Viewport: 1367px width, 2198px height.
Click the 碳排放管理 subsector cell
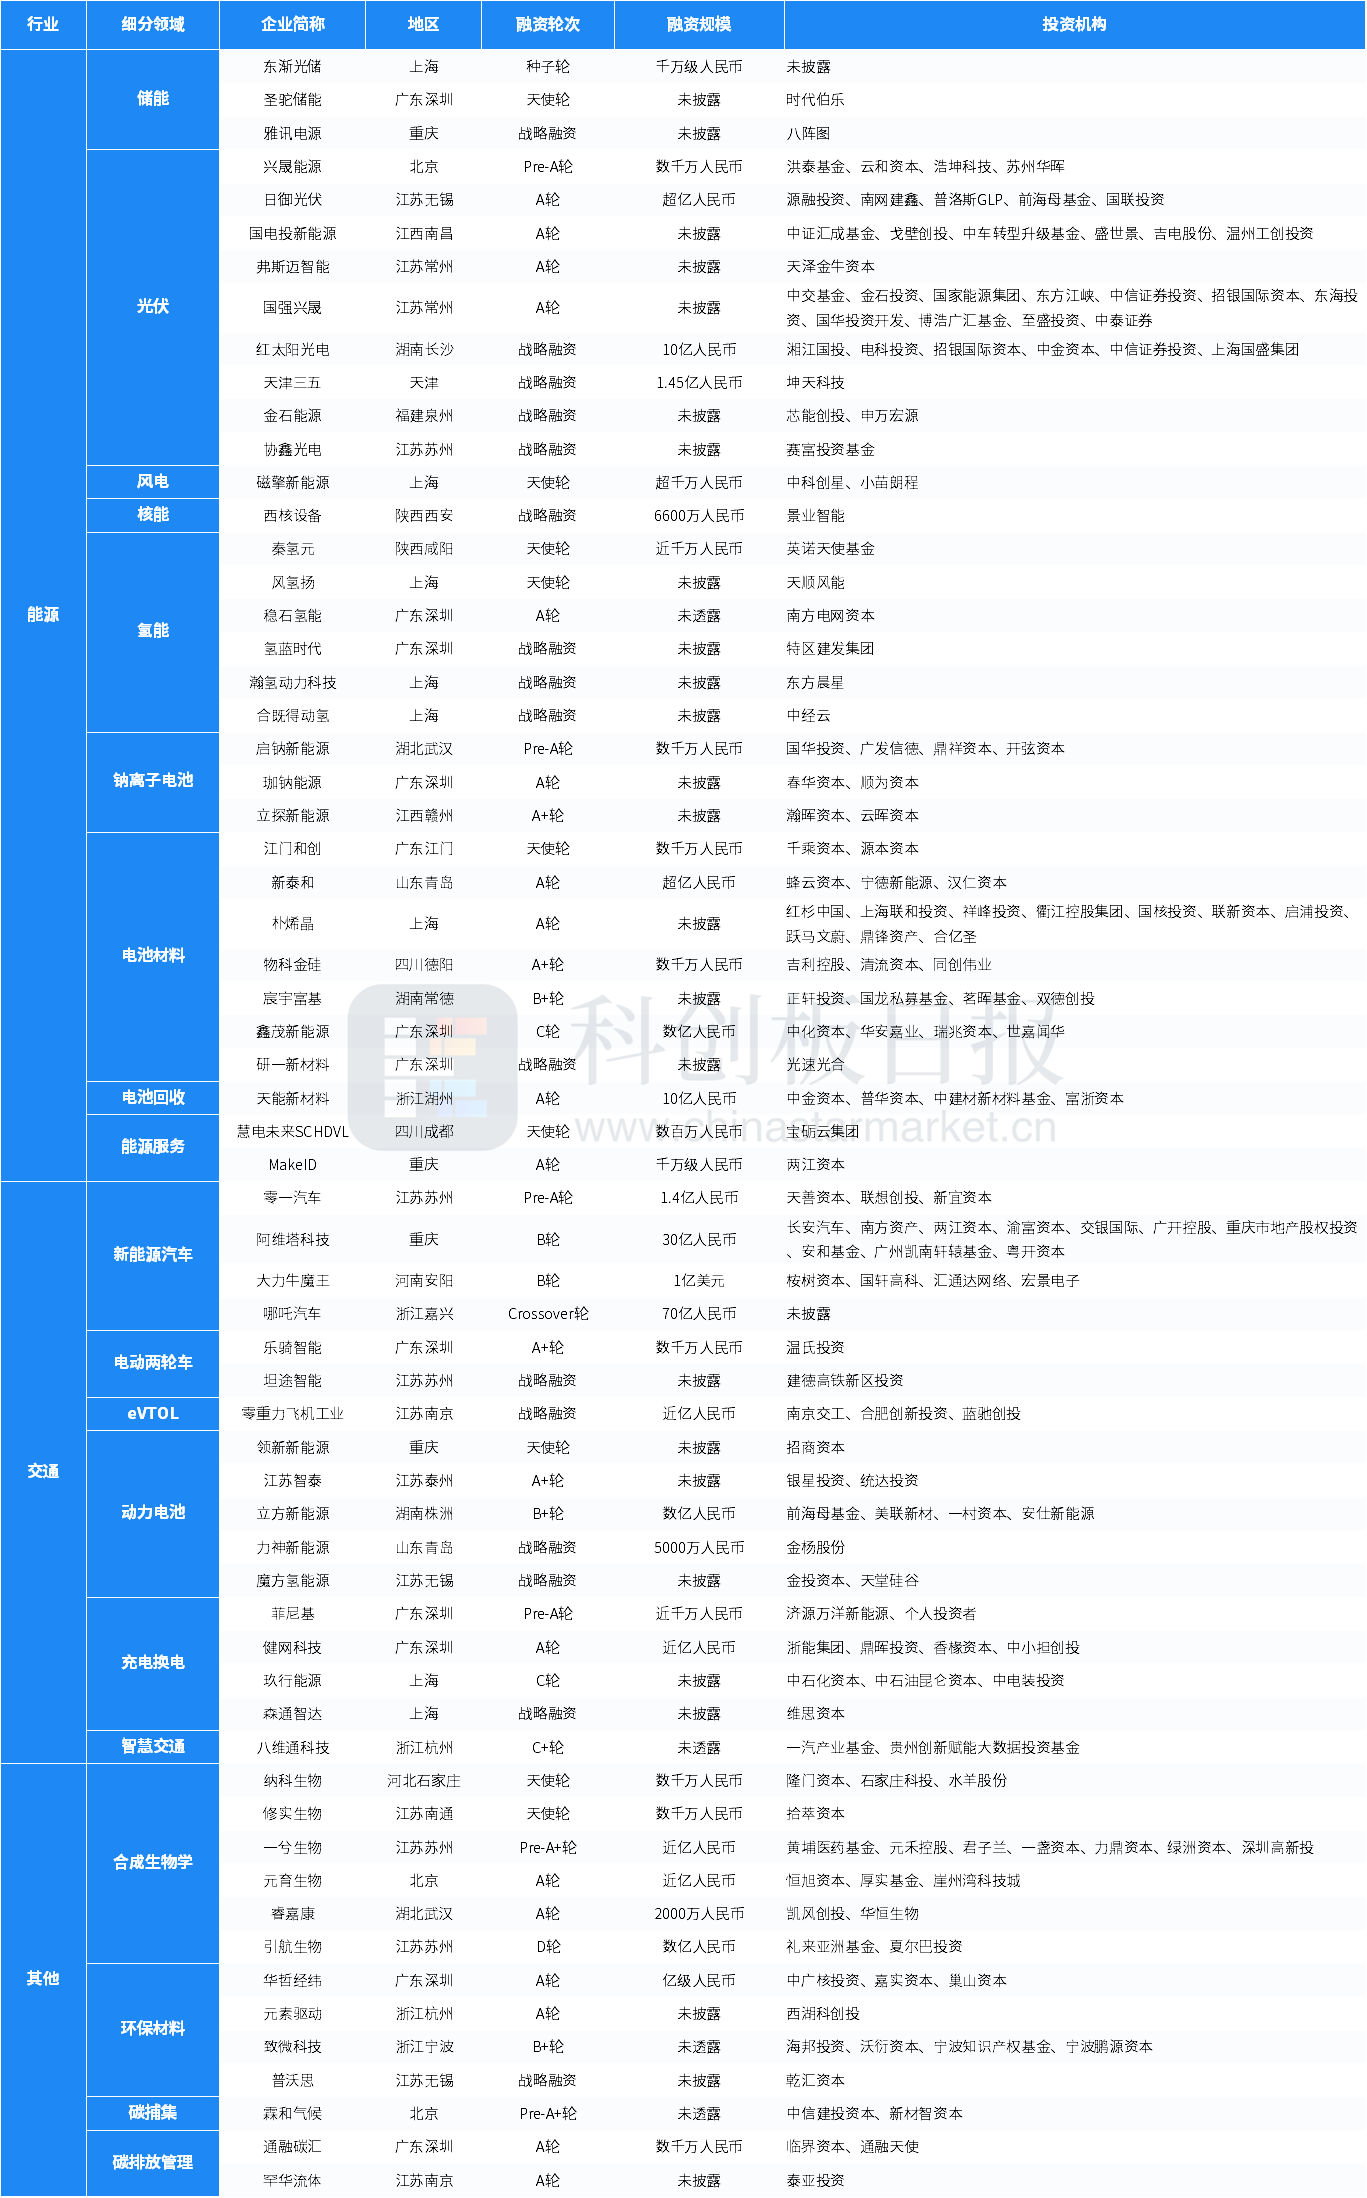tap(153, 2163)
